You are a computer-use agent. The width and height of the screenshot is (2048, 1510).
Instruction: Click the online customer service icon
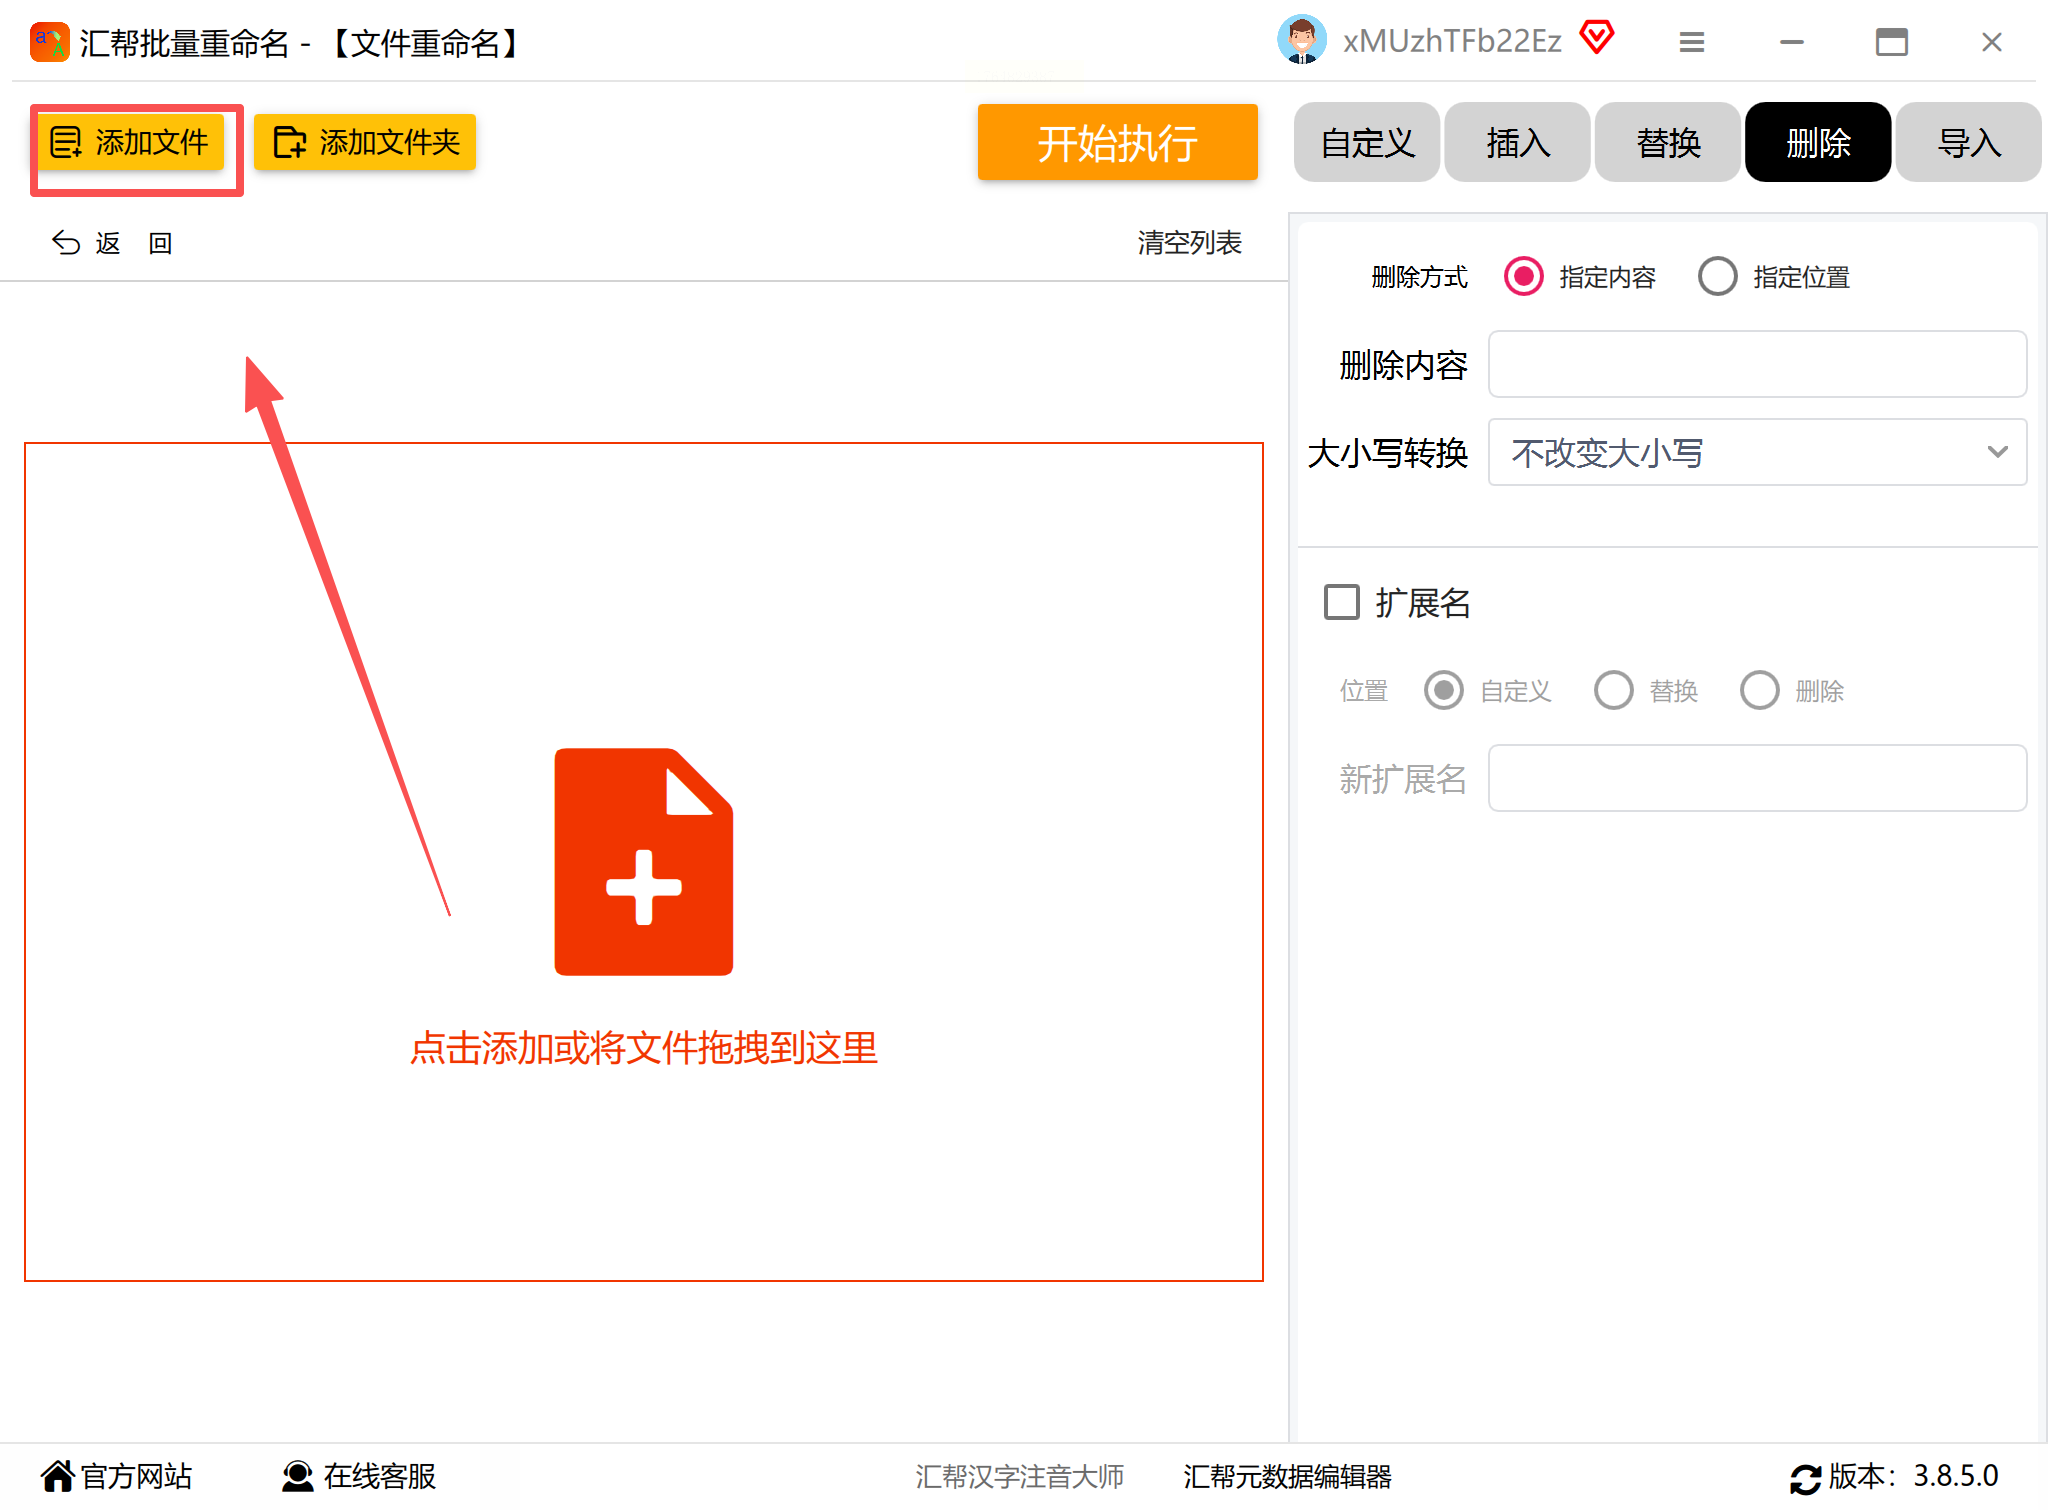(297, 1476)
